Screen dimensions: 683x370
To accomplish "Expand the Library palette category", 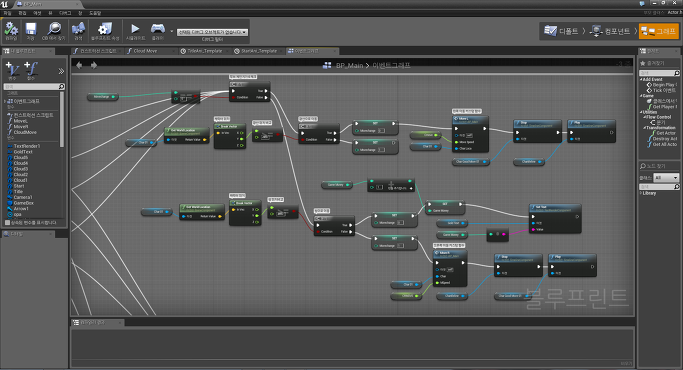I will pyautogui.click(x=641, y=193).
